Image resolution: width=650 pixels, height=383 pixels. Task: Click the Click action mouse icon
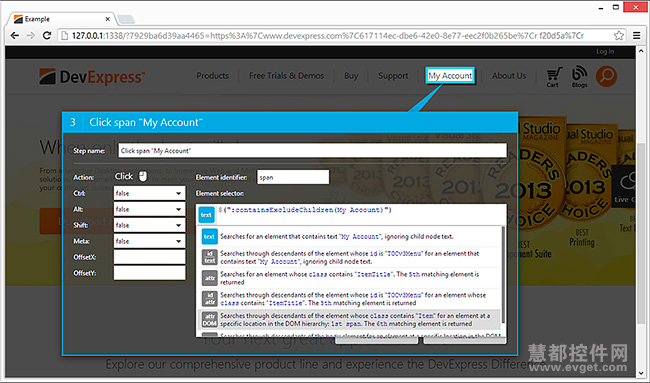coord(143,176)
